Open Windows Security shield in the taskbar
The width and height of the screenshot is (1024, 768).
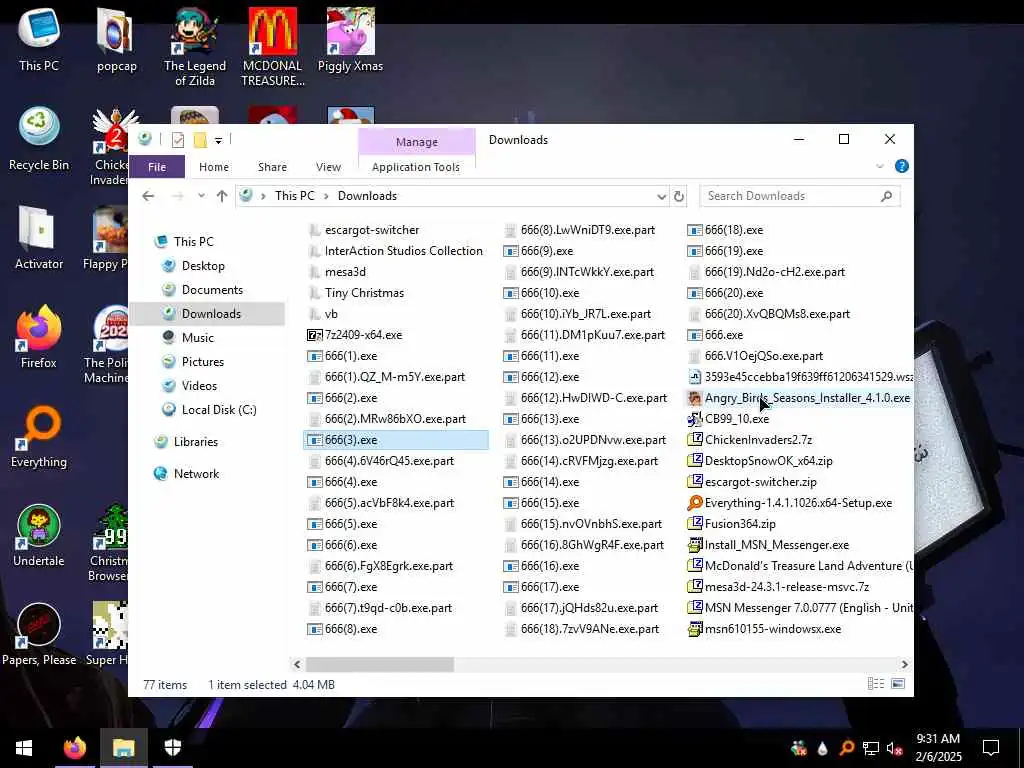pyautogui.click(x=172, y=748)
